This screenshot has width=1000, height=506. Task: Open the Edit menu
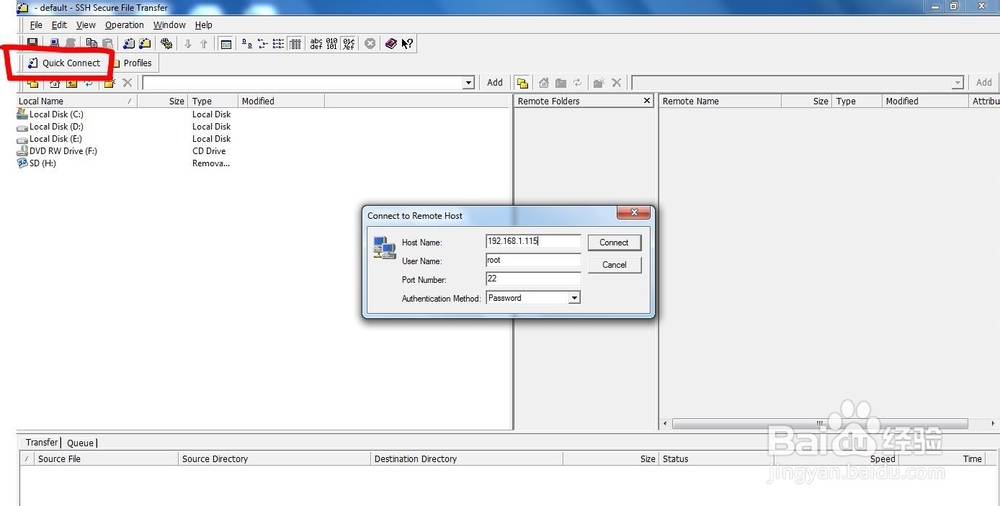[59, 25]
